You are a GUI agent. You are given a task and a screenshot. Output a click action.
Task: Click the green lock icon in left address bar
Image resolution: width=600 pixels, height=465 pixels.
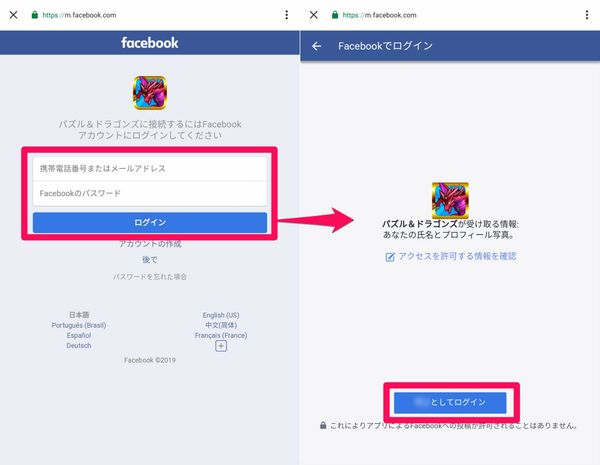35,15
